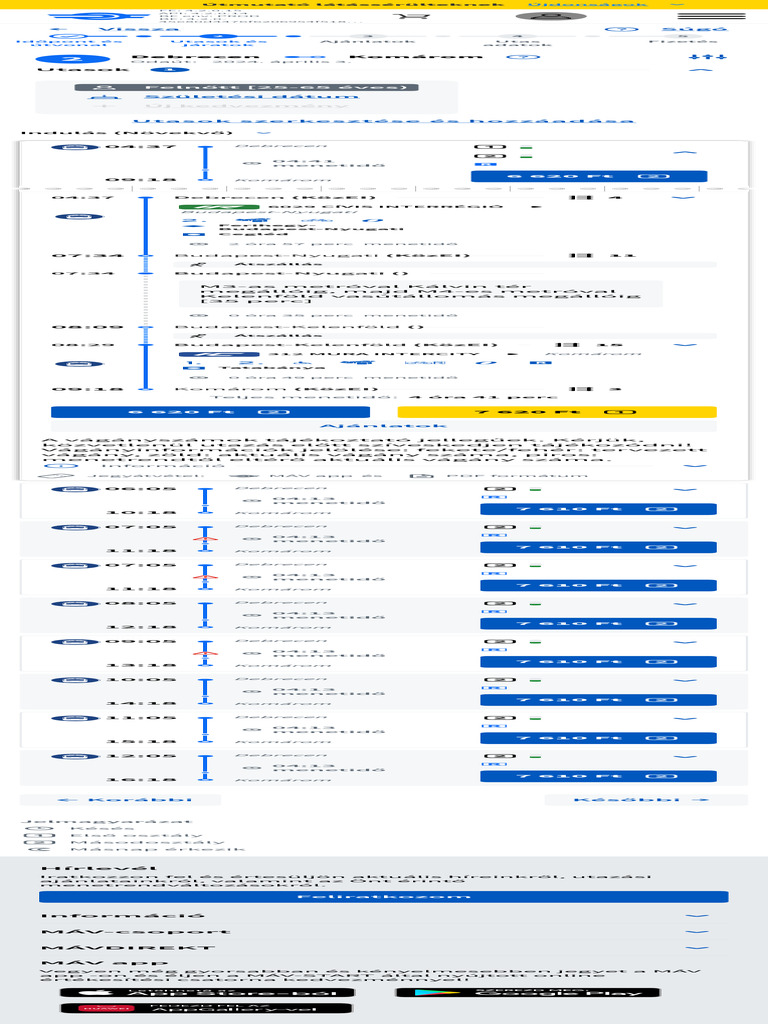768x1024 pixels.
Task: Expand the MÁV-csoport footer section
Action: coord(384,932)
